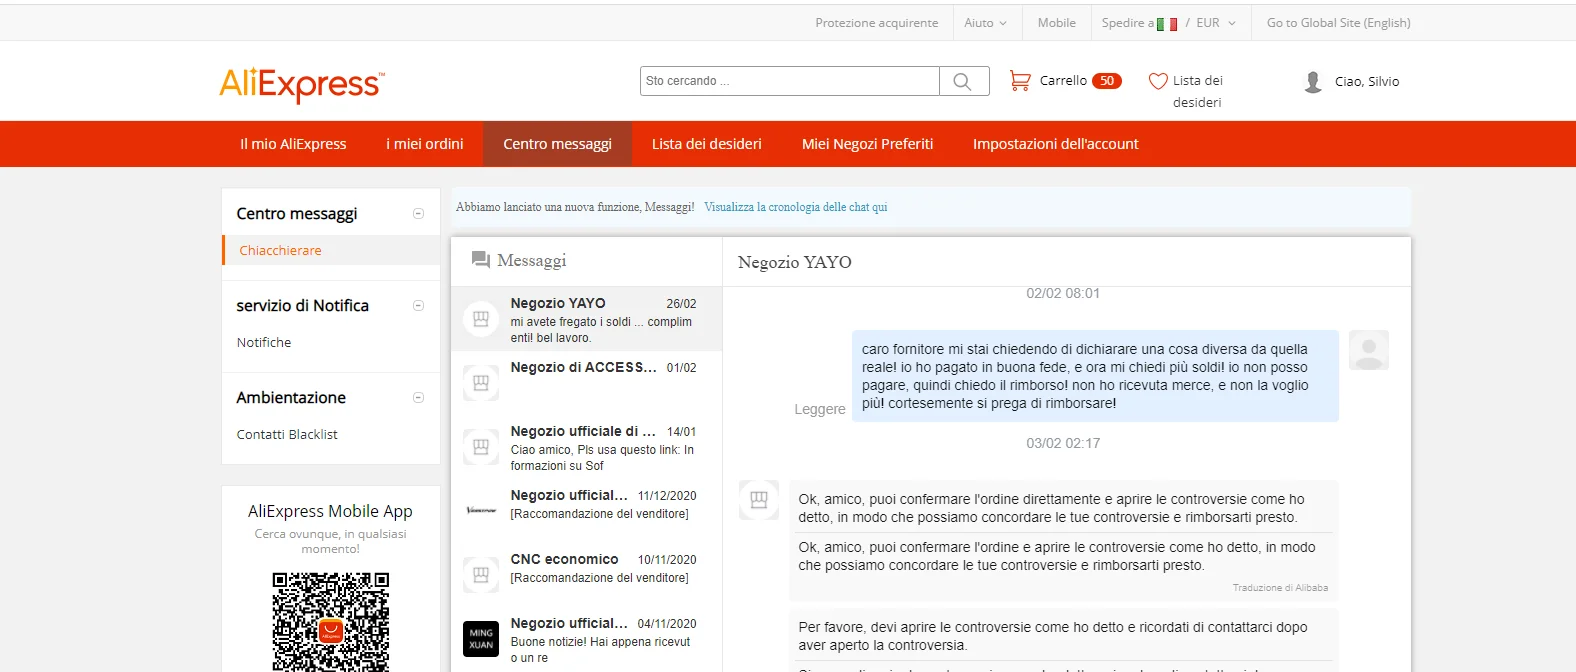Viewport: 1576px width, 672px height.
Task: Click the user profile avatar icon
Action: pos(1313,82)
